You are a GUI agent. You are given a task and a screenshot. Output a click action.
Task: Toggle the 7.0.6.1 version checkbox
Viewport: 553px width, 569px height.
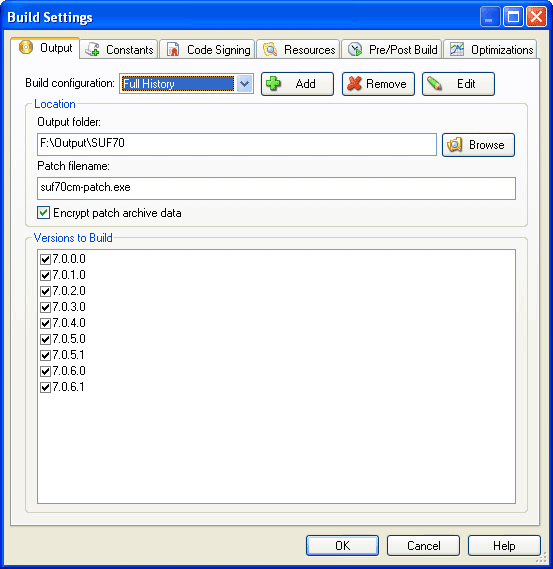tap(45, 387)
